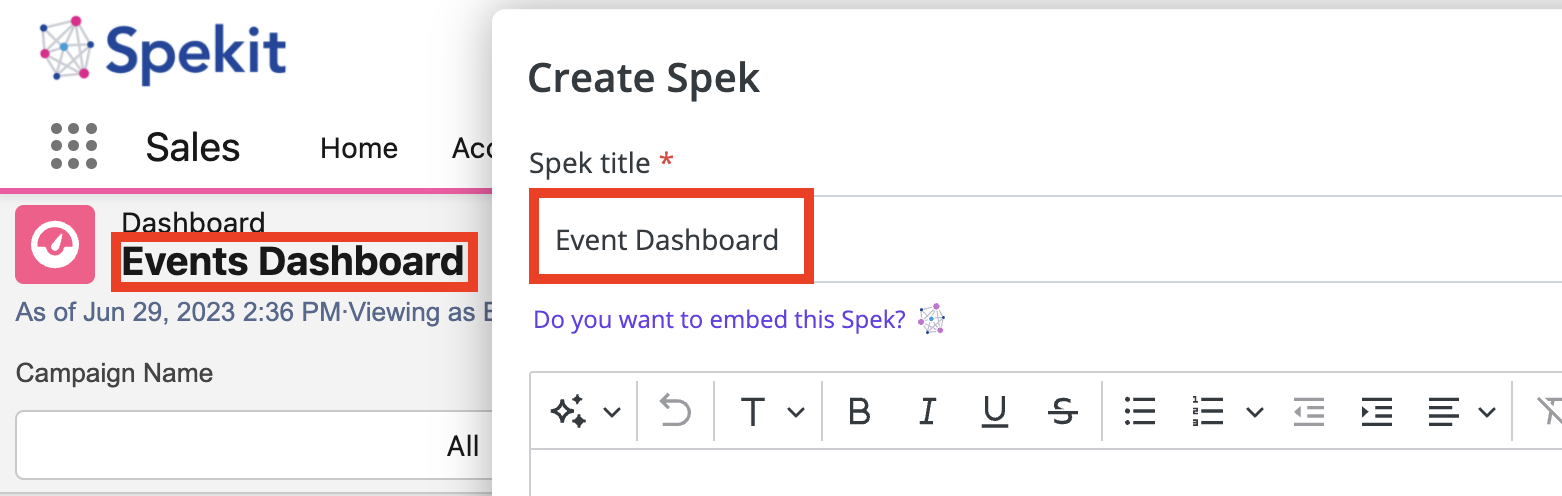1562x496 pixels.
Task: Click 'Do you want to embed this Spek?' link
Action: tap(719, 320)
